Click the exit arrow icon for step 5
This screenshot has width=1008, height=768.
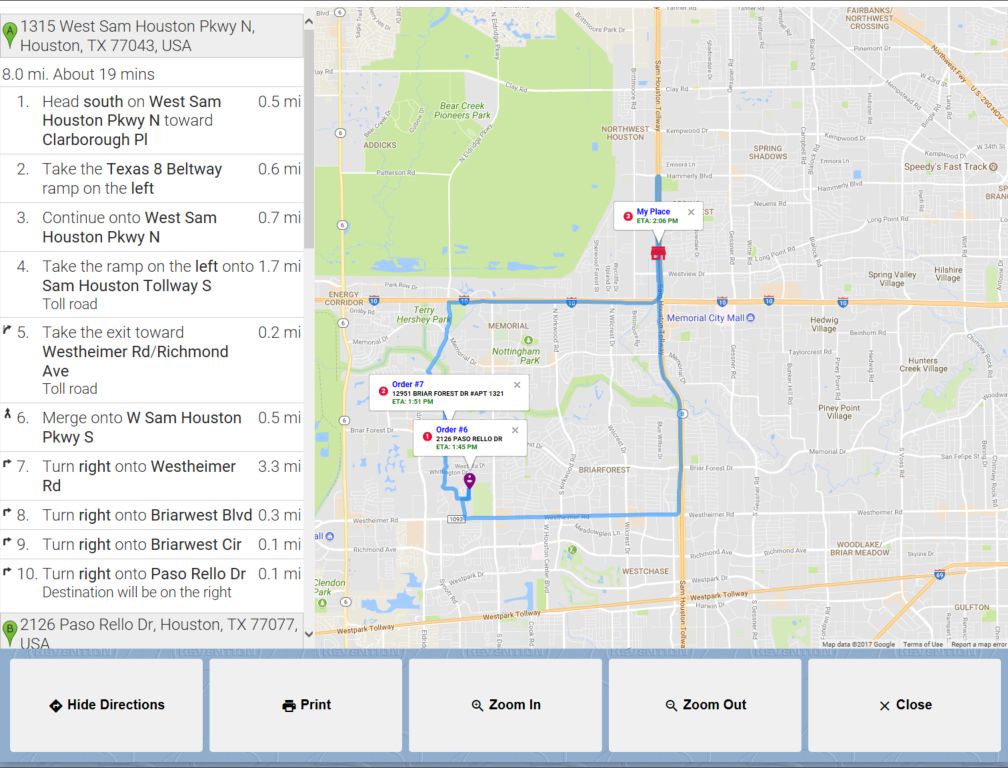[x=7, y=330]
